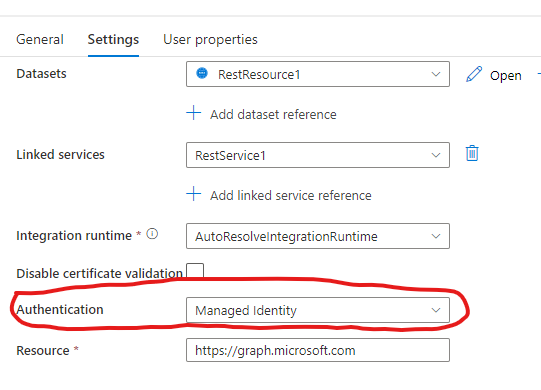Click Add linked service reference link
This screenshot has width=541, height=390.
tap(291, 195)
